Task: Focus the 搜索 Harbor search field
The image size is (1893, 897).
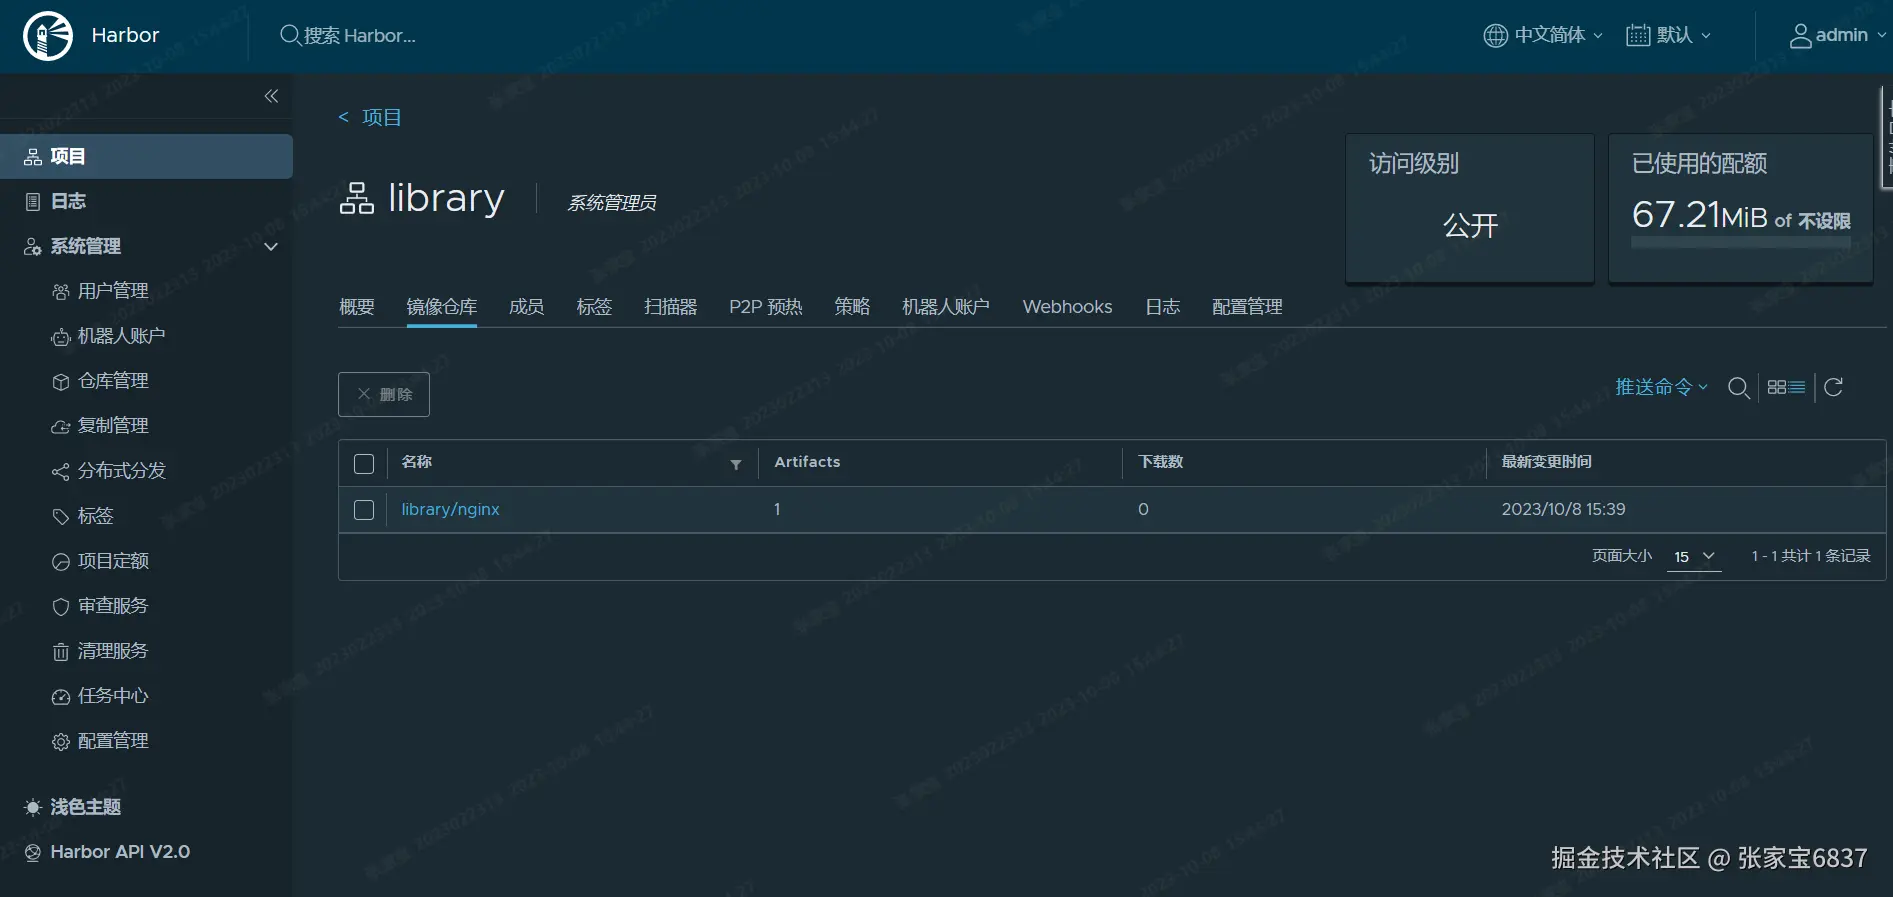Action: [360, 36]
